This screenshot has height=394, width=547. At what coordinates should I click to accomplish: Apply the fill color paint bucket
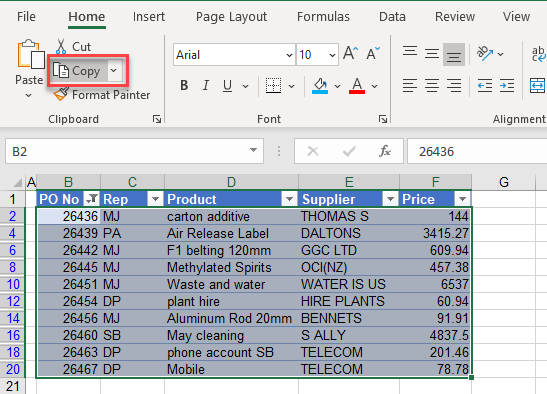pyautogui.click(x=320, y=86)
